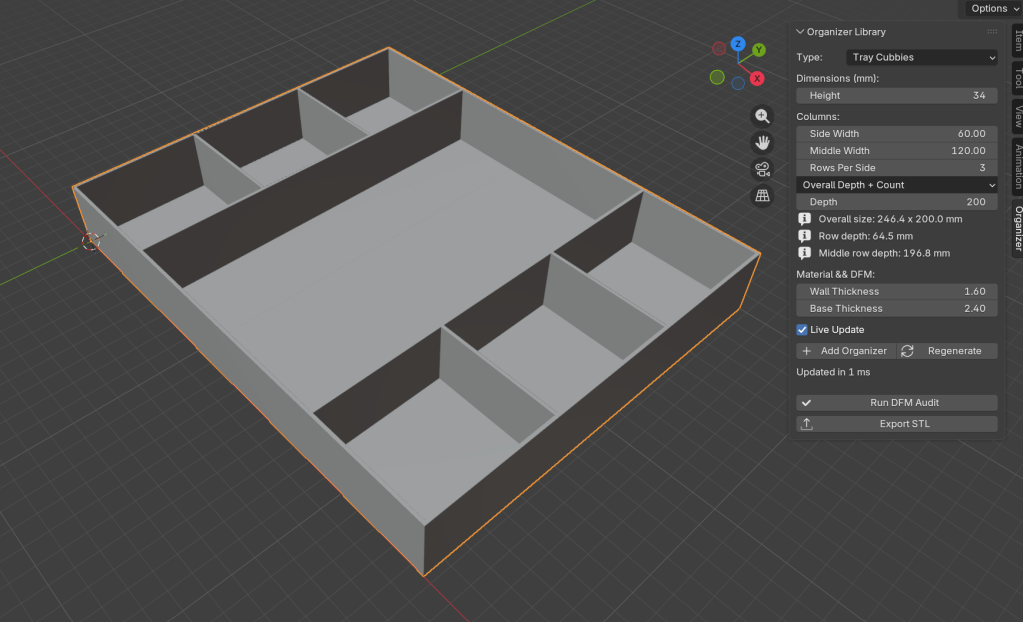Viewport: 1023px width, 622px height.
Task: Switch to the Tool sidebar tab
Action: pos(1017,78)
